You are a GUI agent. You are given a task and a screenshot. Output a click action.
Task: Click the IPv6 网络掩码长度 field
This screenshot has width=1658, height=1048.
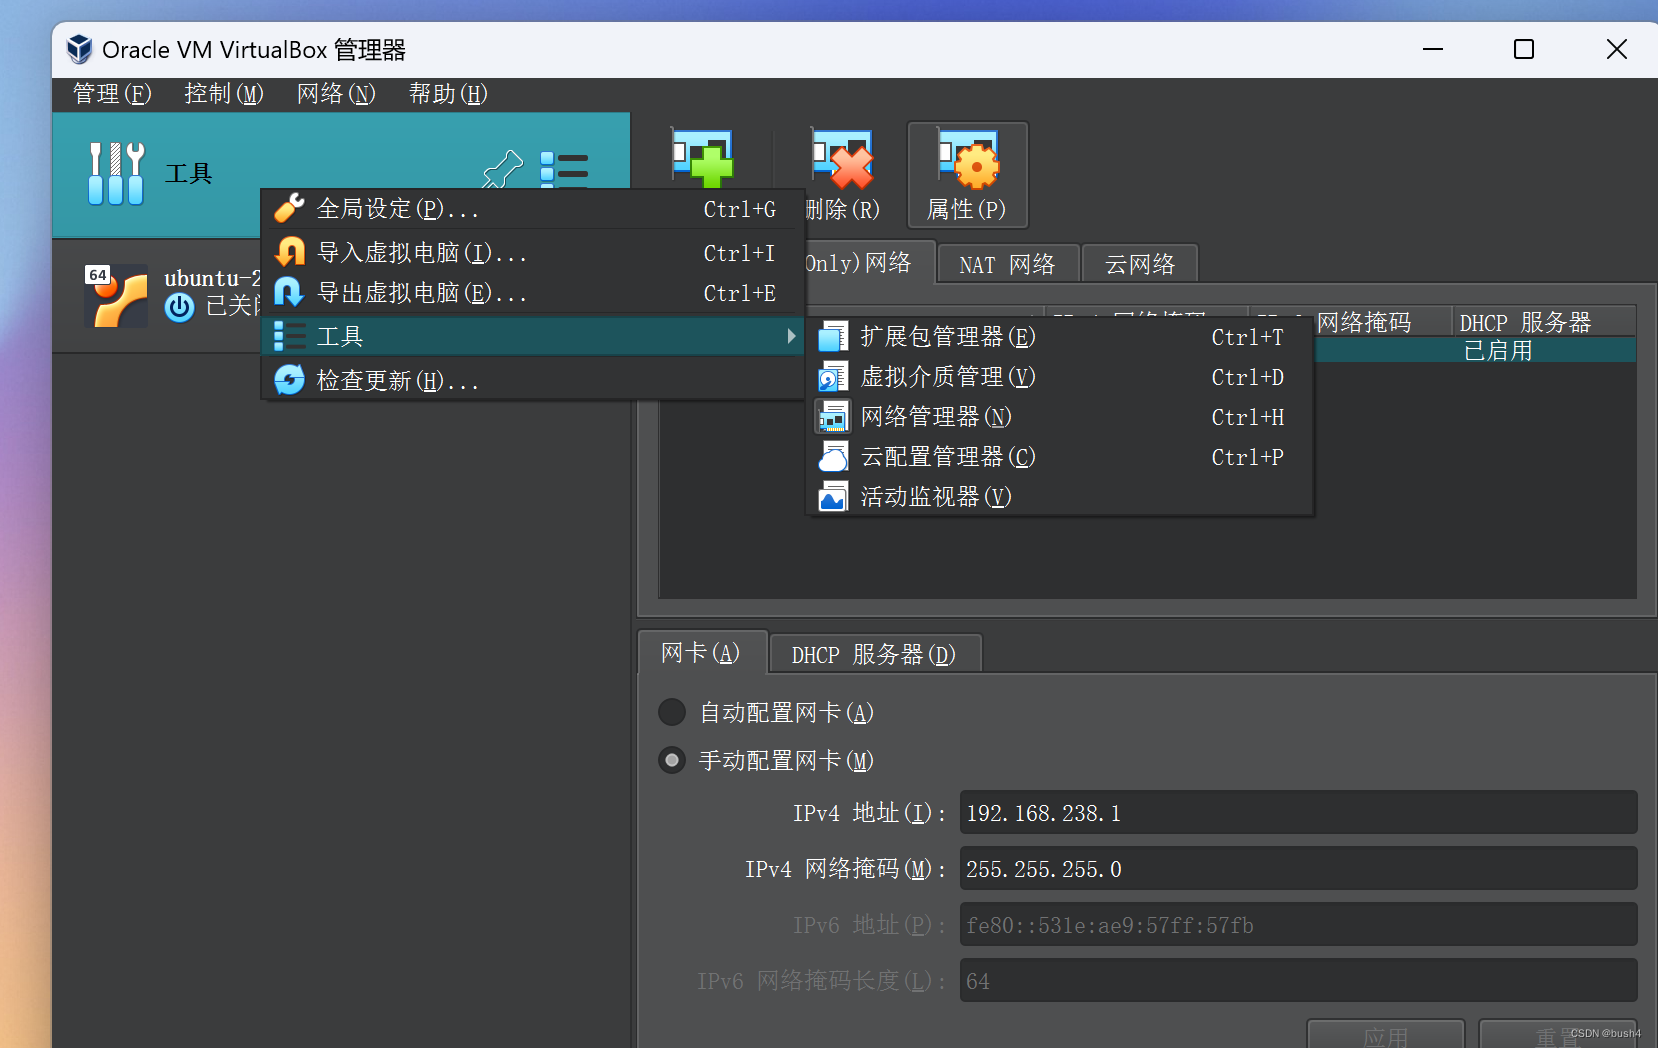coord(1298,981)
